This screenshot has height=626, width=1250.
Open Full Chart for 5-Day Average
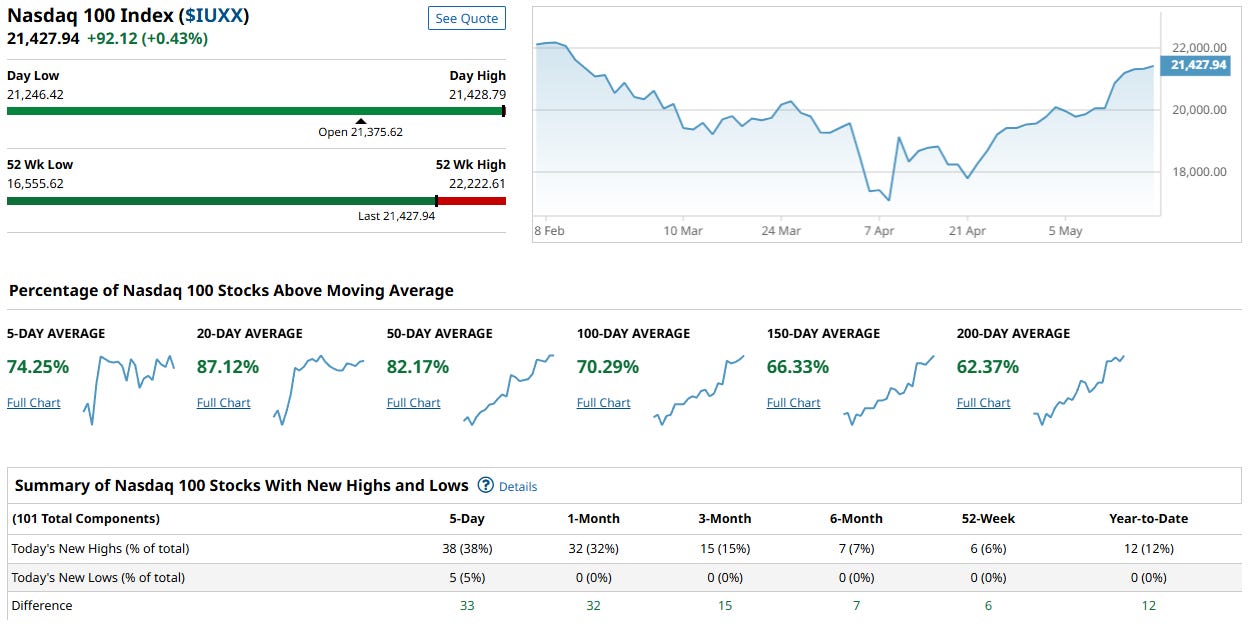pyautogui.click(x=34, y=403)
